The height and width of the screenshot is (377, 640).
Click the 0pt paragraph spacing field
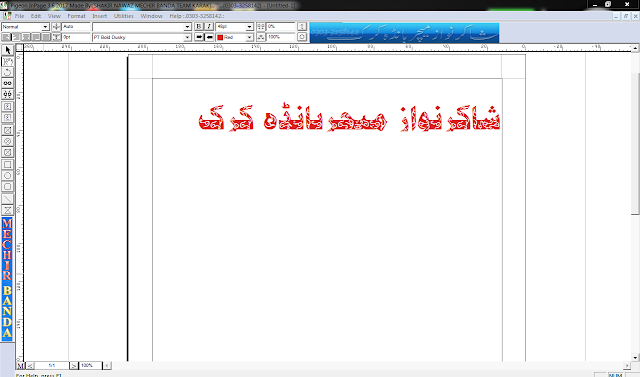(x=76, y=37)
